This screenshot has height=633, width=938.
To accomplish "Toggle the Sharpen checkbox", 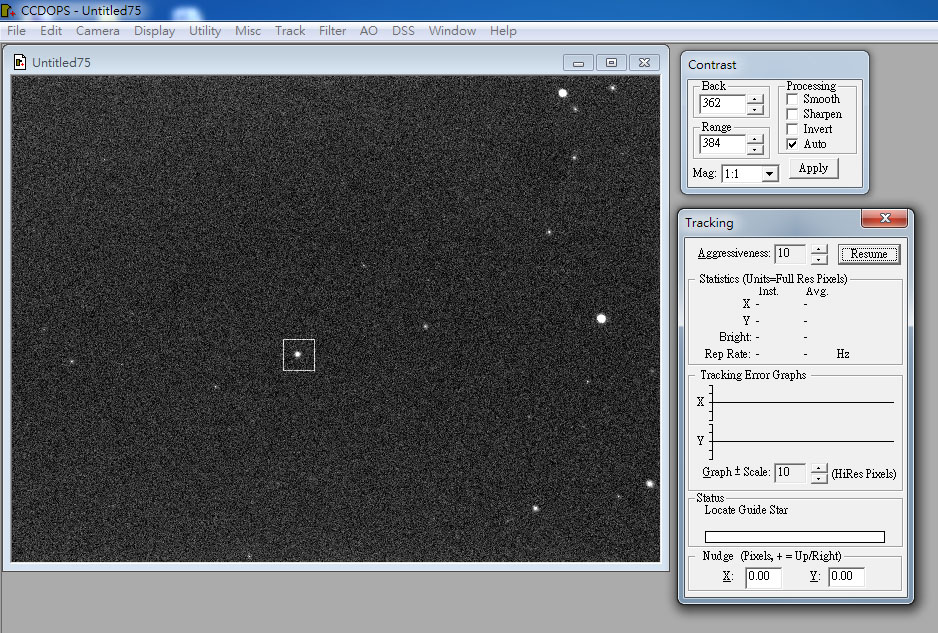I will click(793, 114).
